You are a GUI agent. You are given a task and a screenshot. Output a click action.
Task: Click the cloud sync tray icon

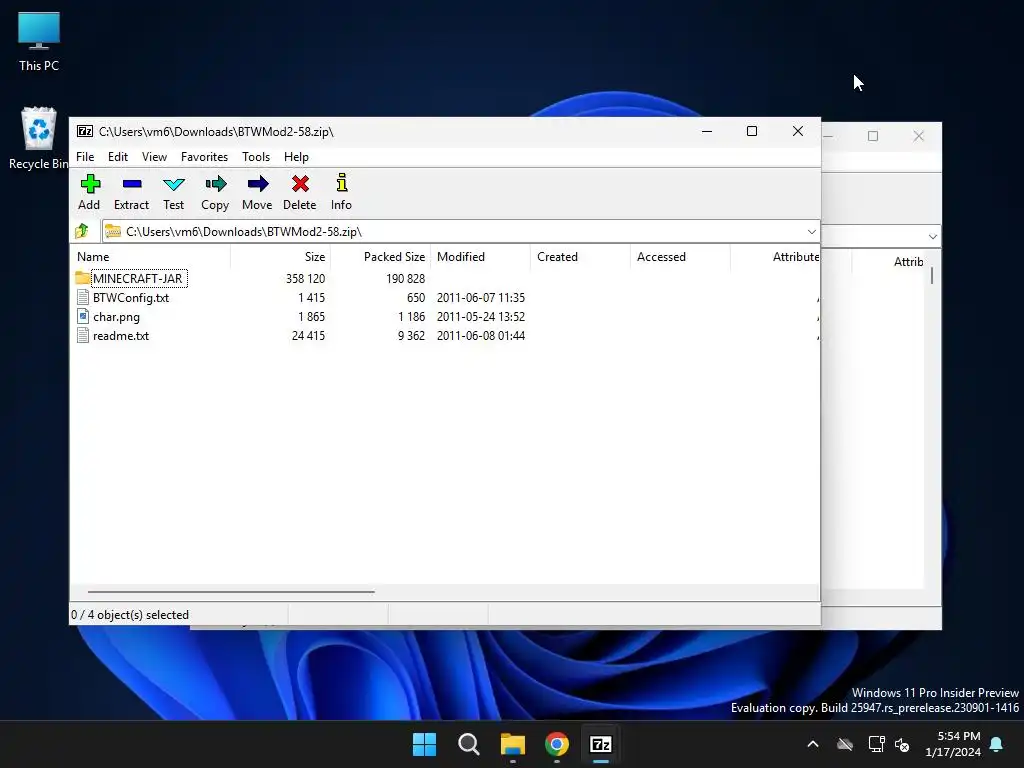point(845,744)
